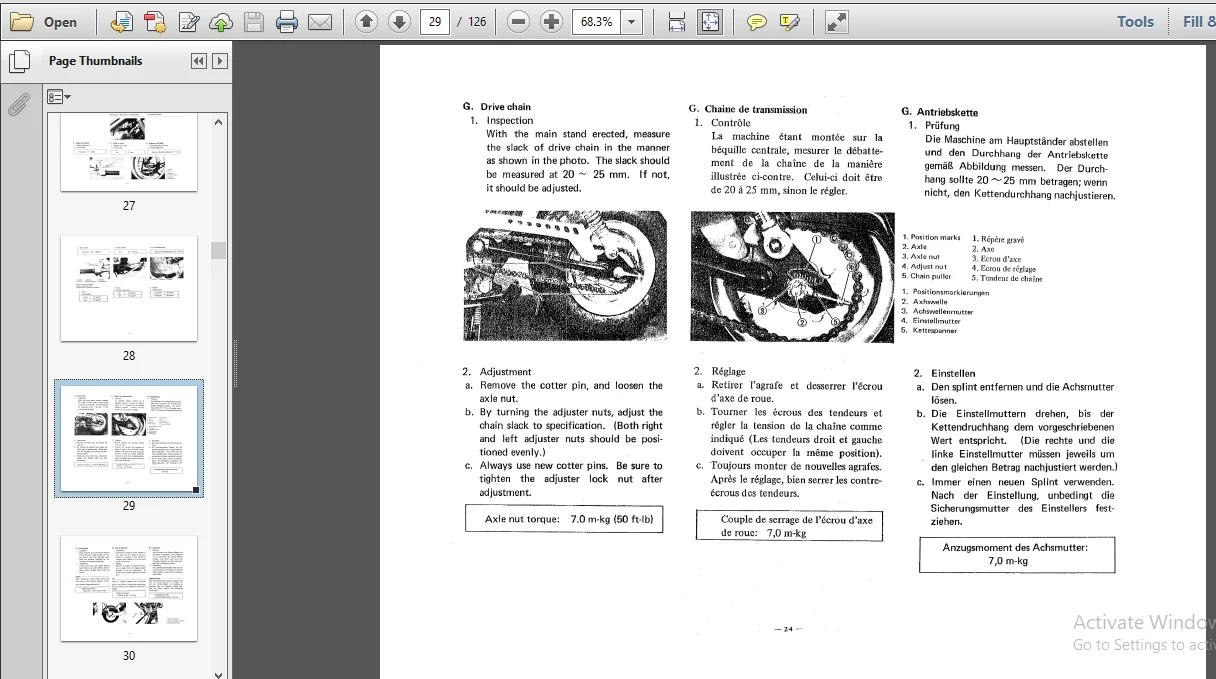Go to previous page with up arrow
1216x679 pixels.
(x=367, y=21)
